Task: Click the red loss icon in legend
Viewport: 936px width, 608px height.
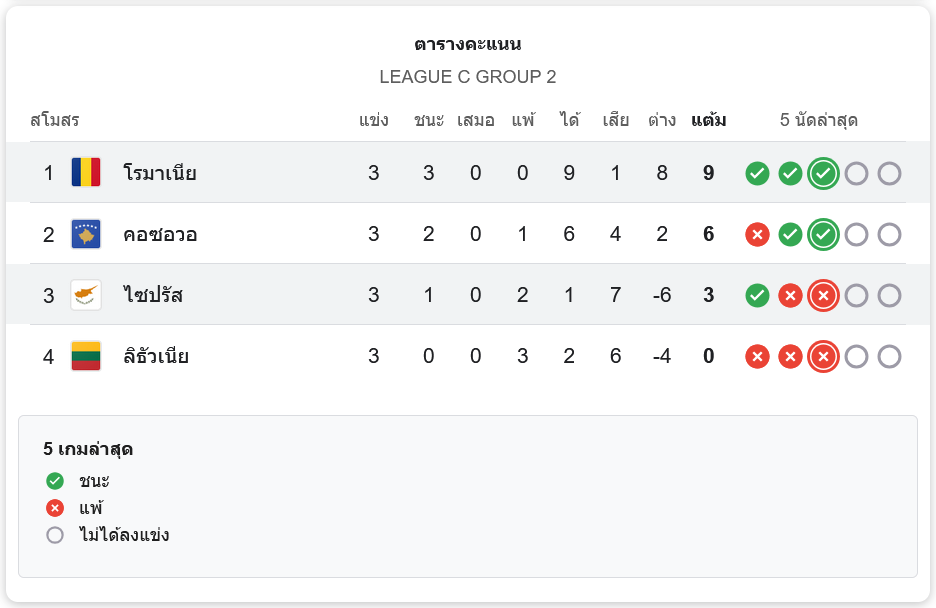Action: point(55,508)
